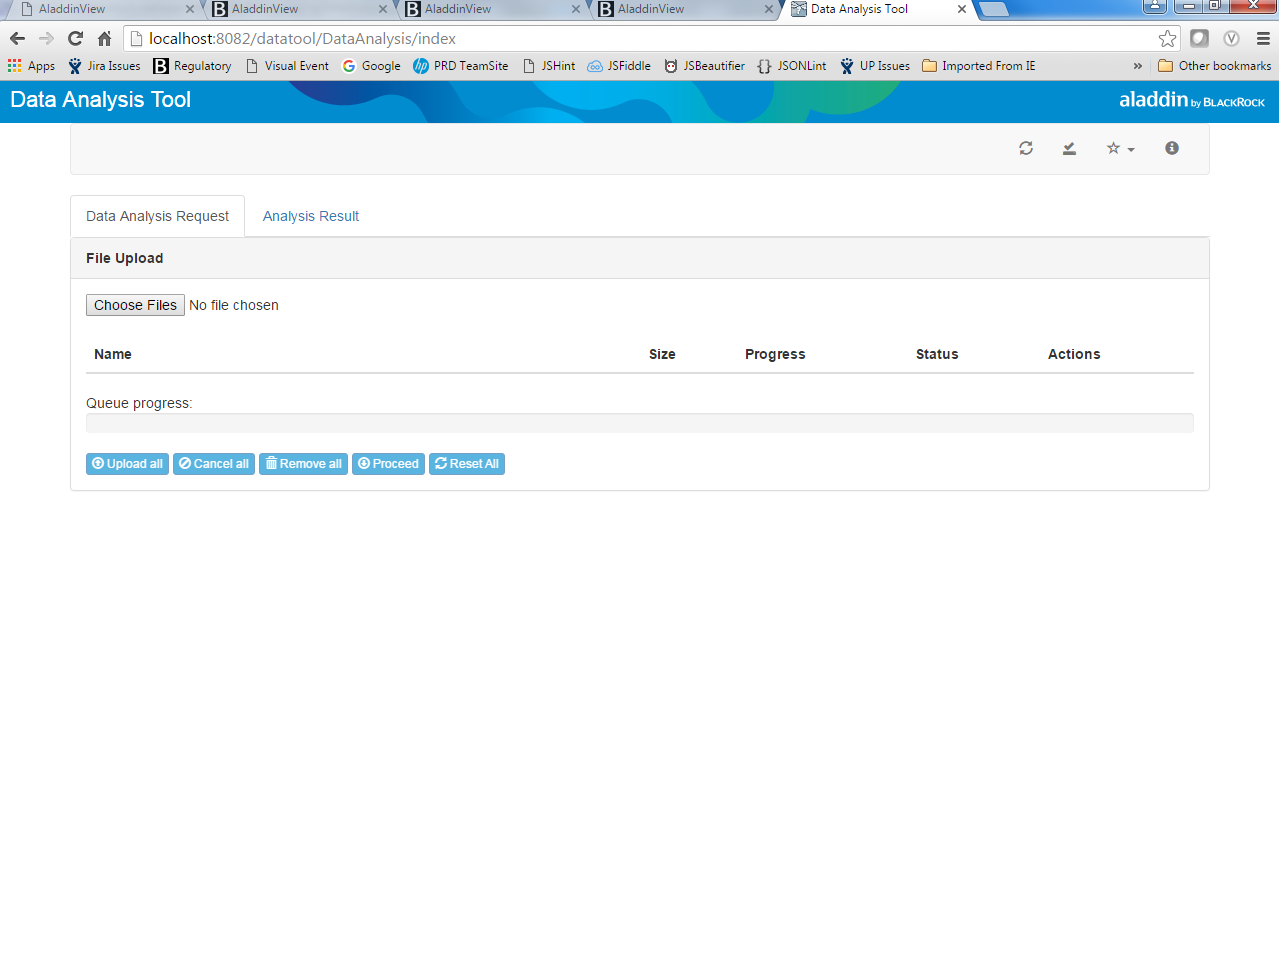Open the Regulatory bookmark

pyautogui.click(x=192, y=66)
